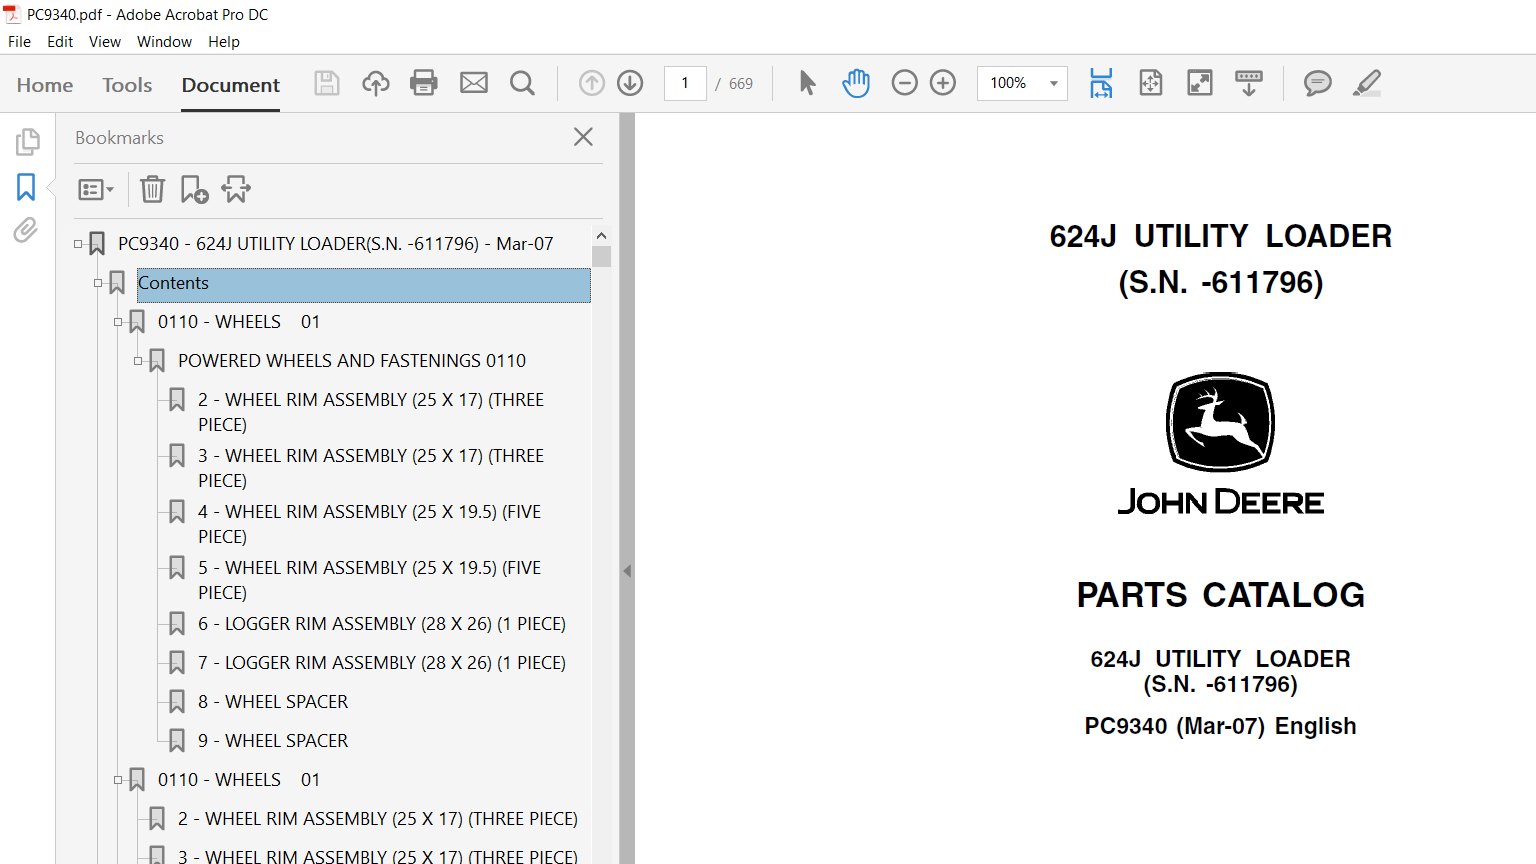
Task: Open the zoom level dropdown
Action: [1054, 83]
